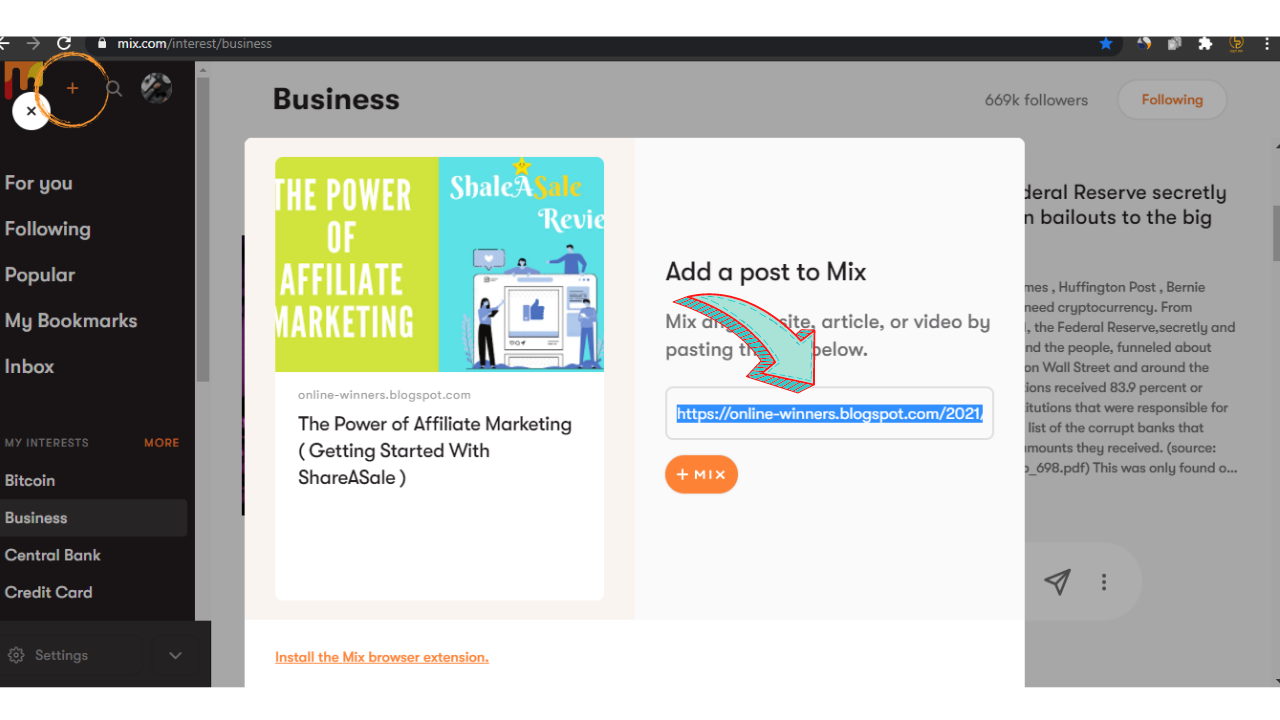Select the Central Bank interest

point(53,555)
